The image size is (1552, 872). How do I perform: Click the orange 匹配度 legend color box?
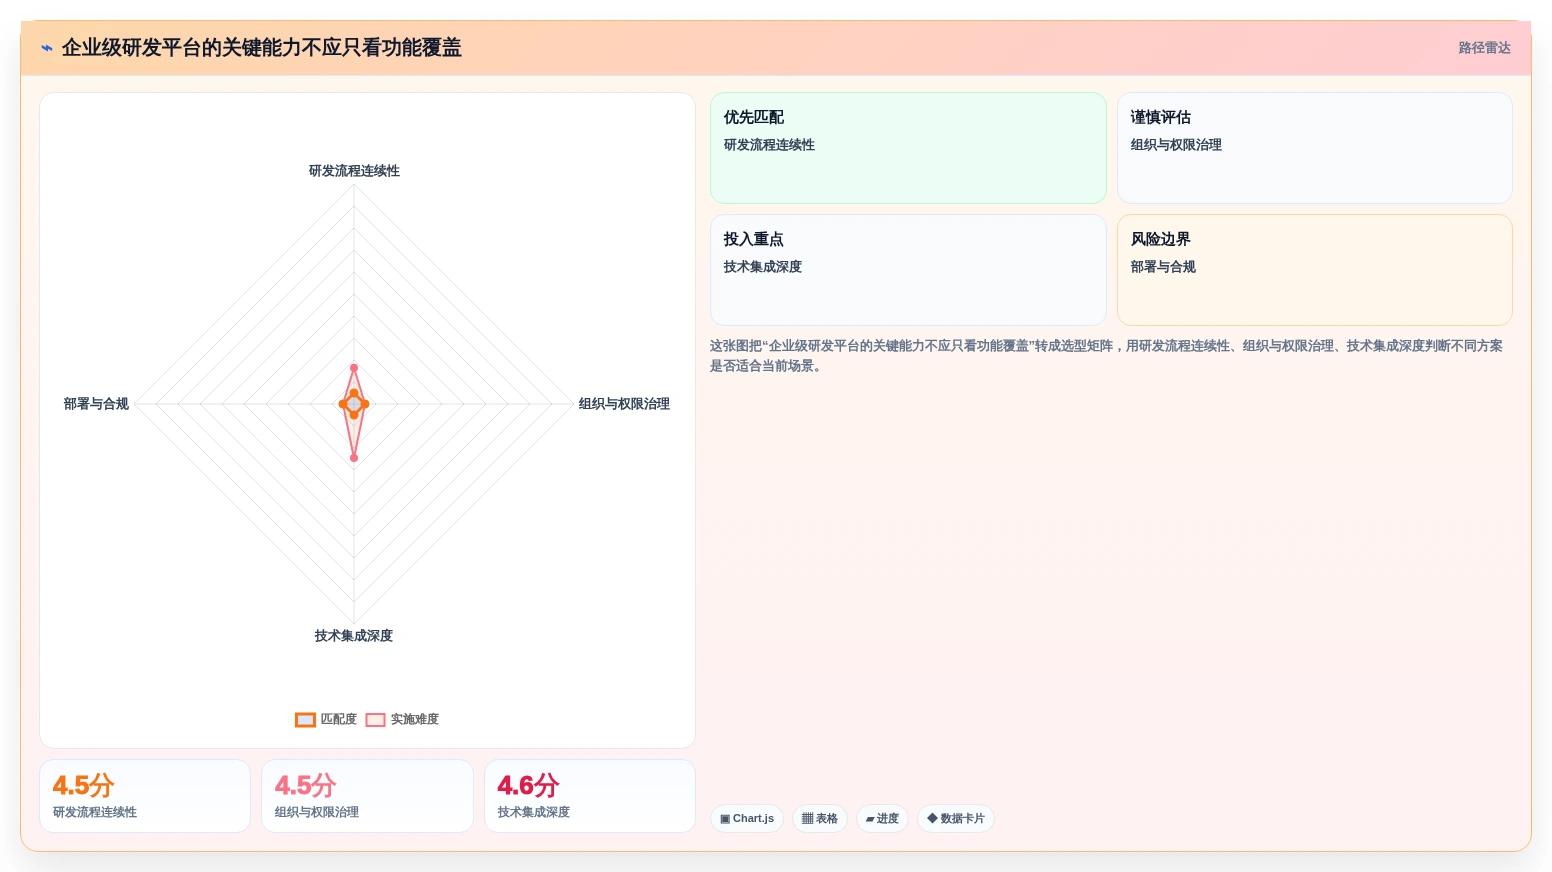click(x=305, y=720)
